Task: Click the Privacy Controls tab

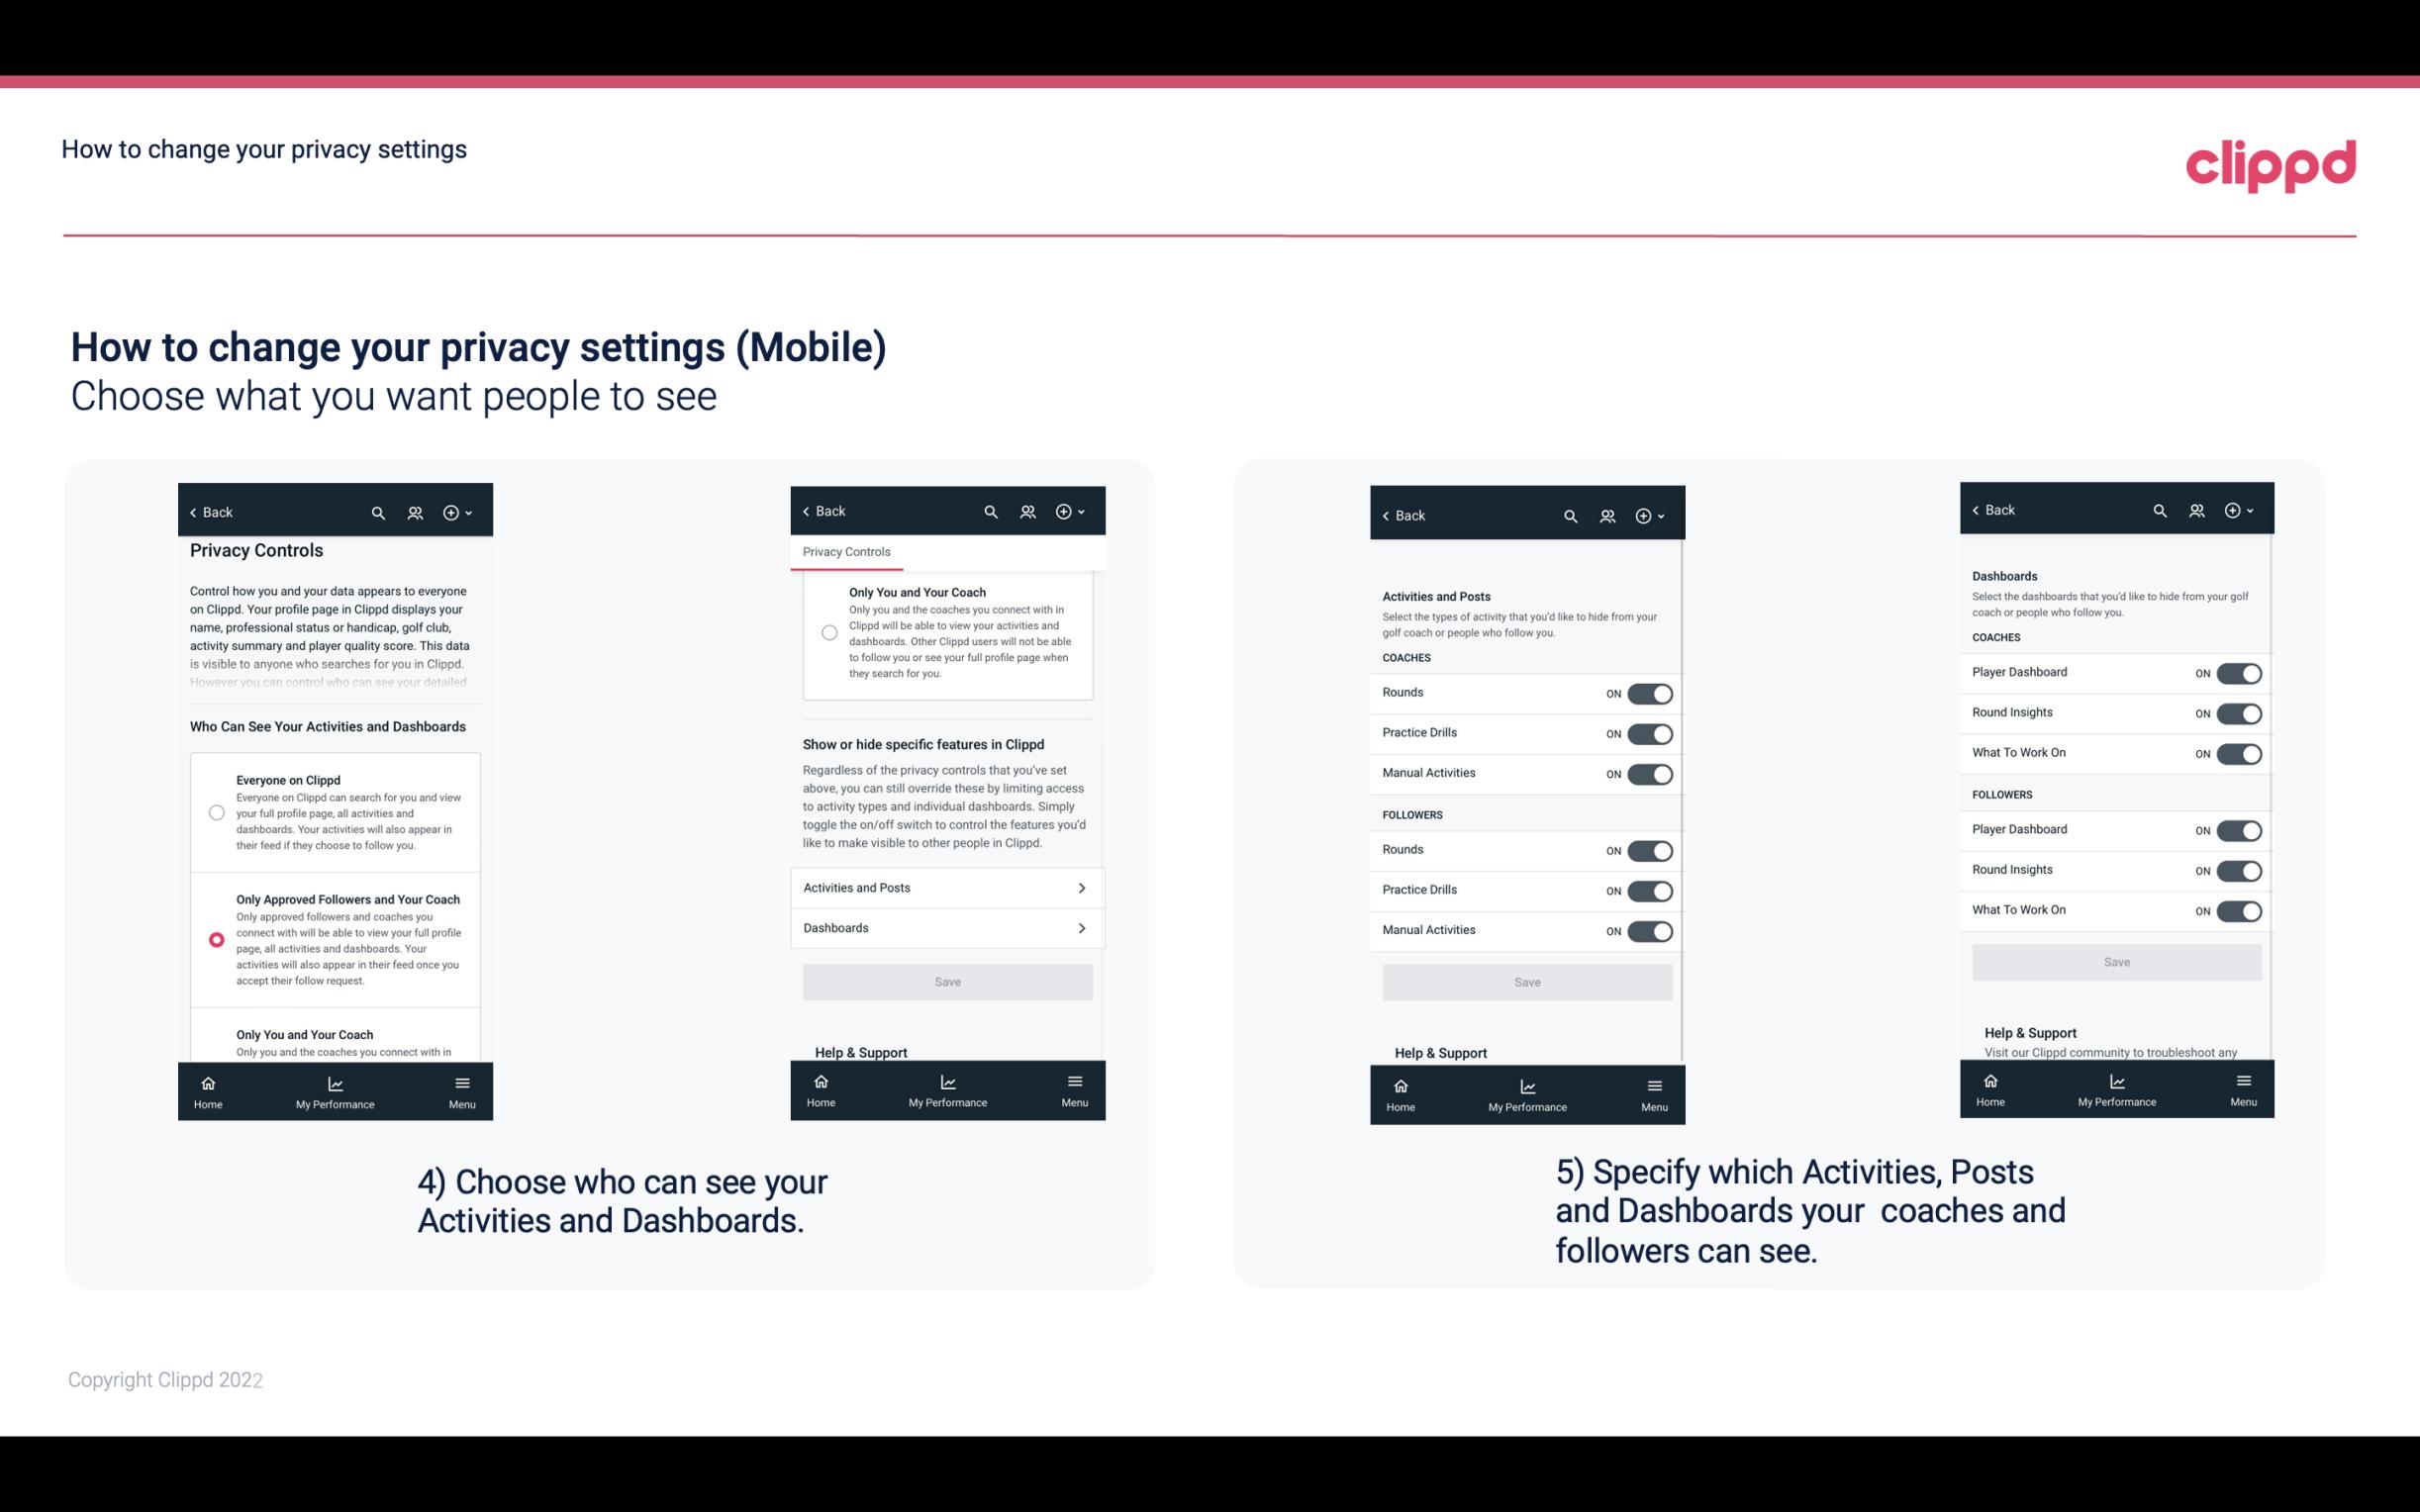Action: click(x=845, y=552)
